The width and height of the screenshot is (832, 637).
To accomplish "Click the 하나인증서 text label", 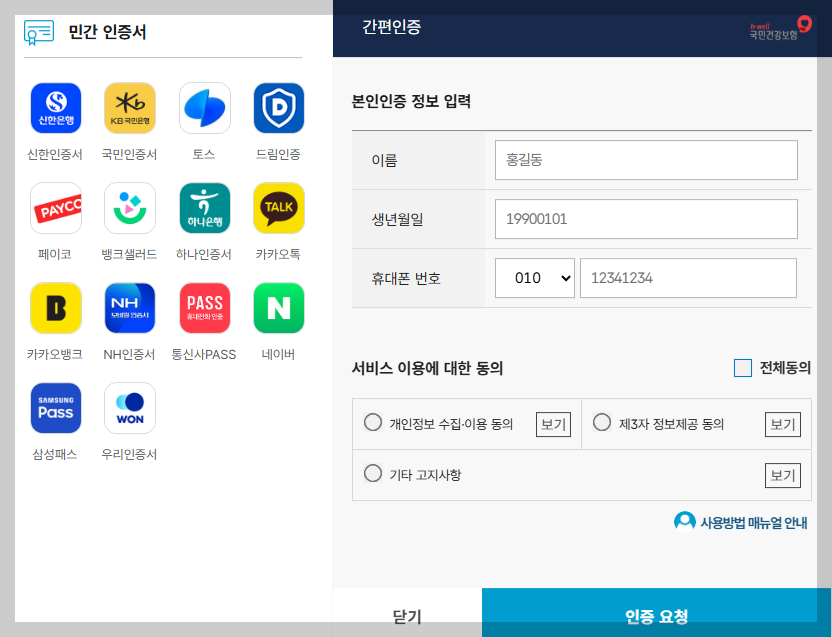I will pyautogui.click(x=204, y=254).
